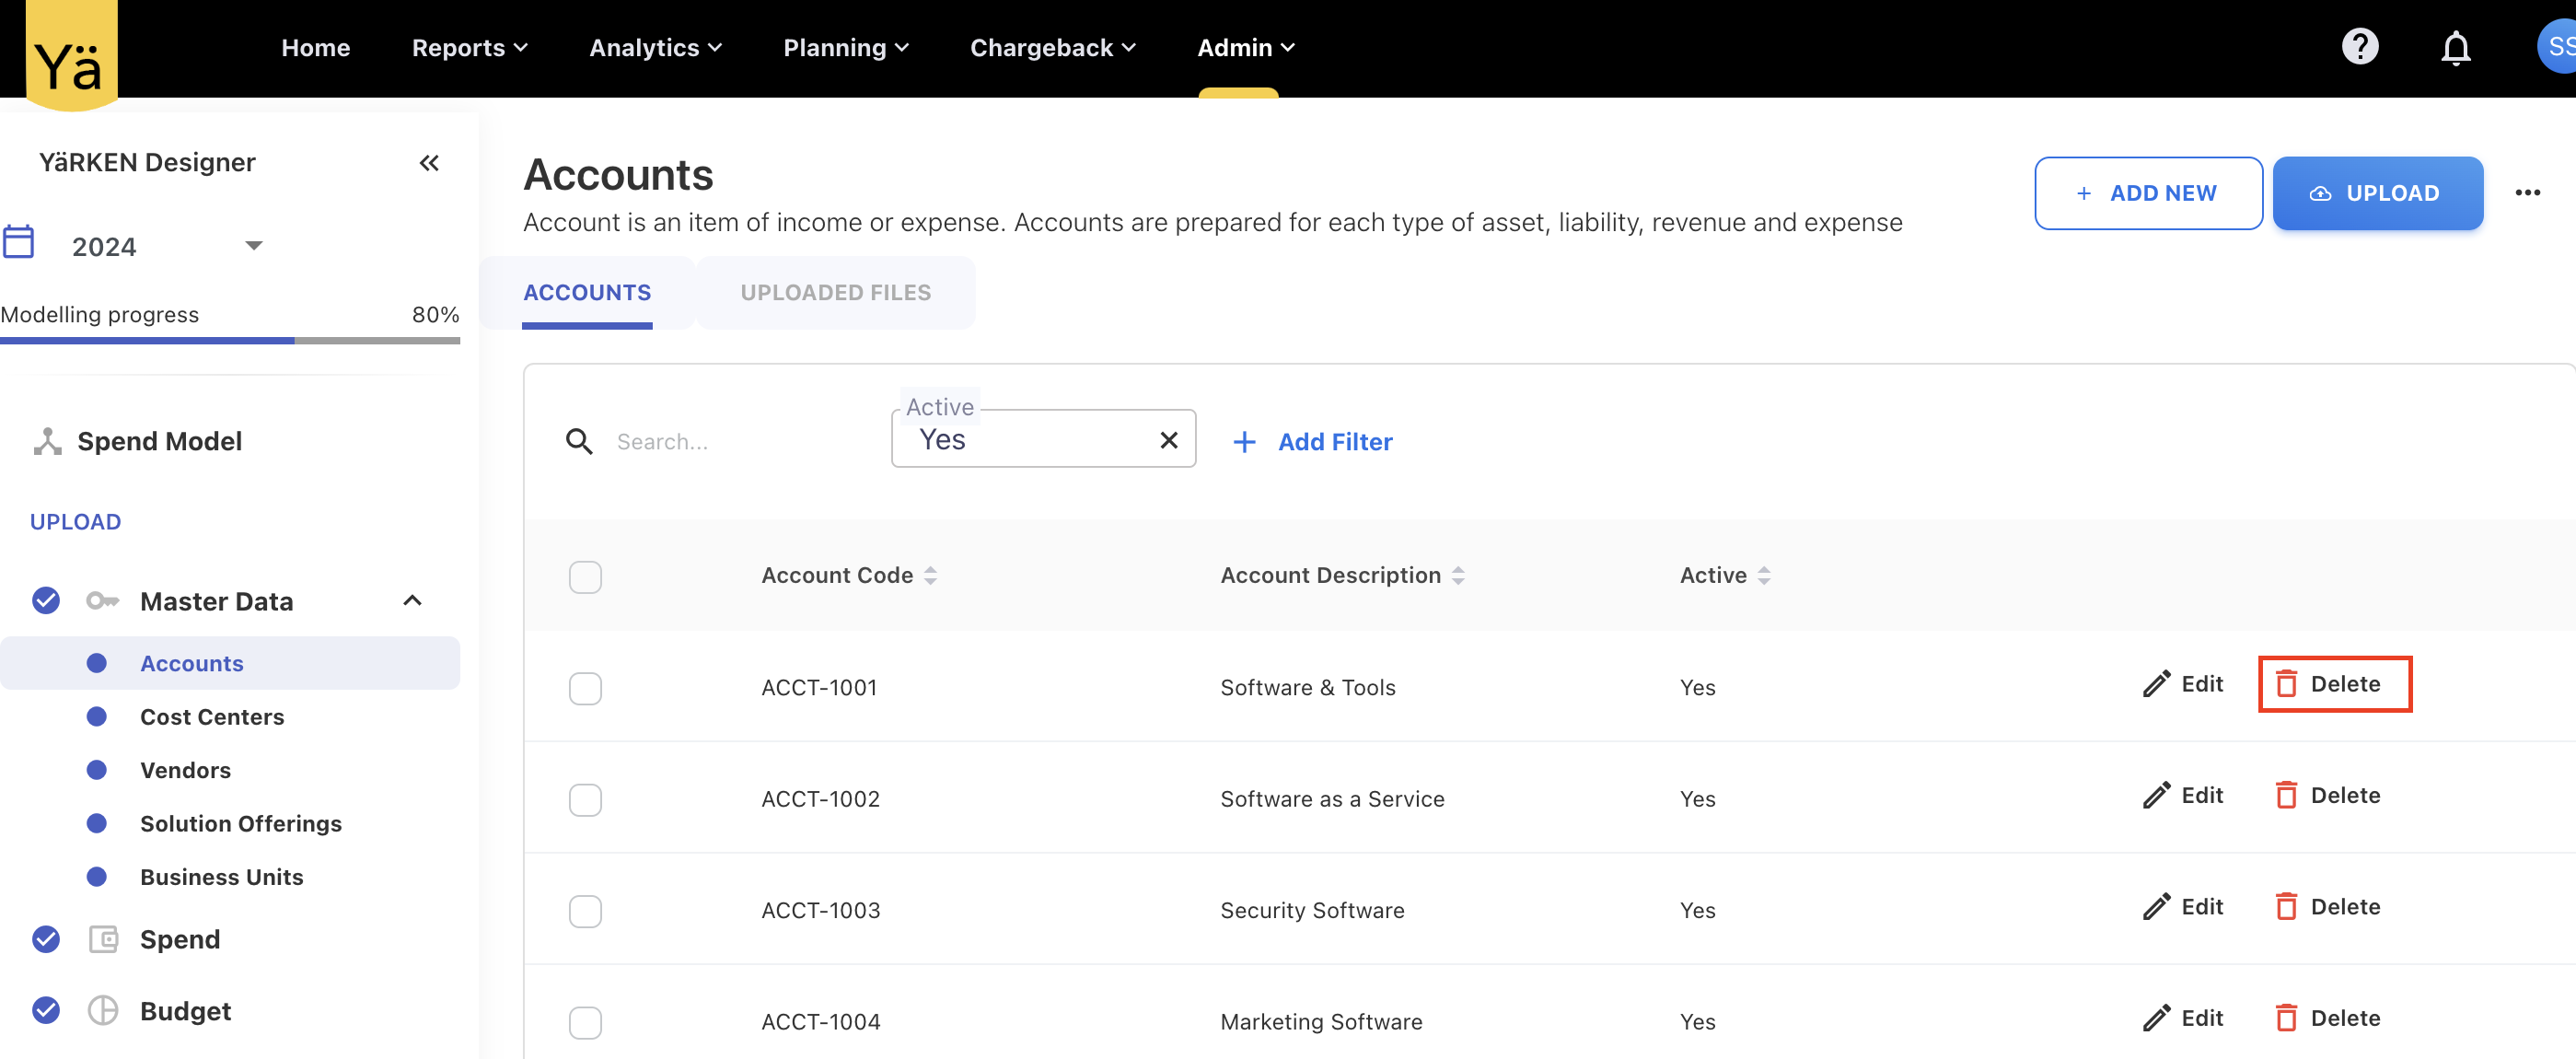2576x1059 pixels.
Task: Expand the Reports menu dropdown
Action: [469, 48]
